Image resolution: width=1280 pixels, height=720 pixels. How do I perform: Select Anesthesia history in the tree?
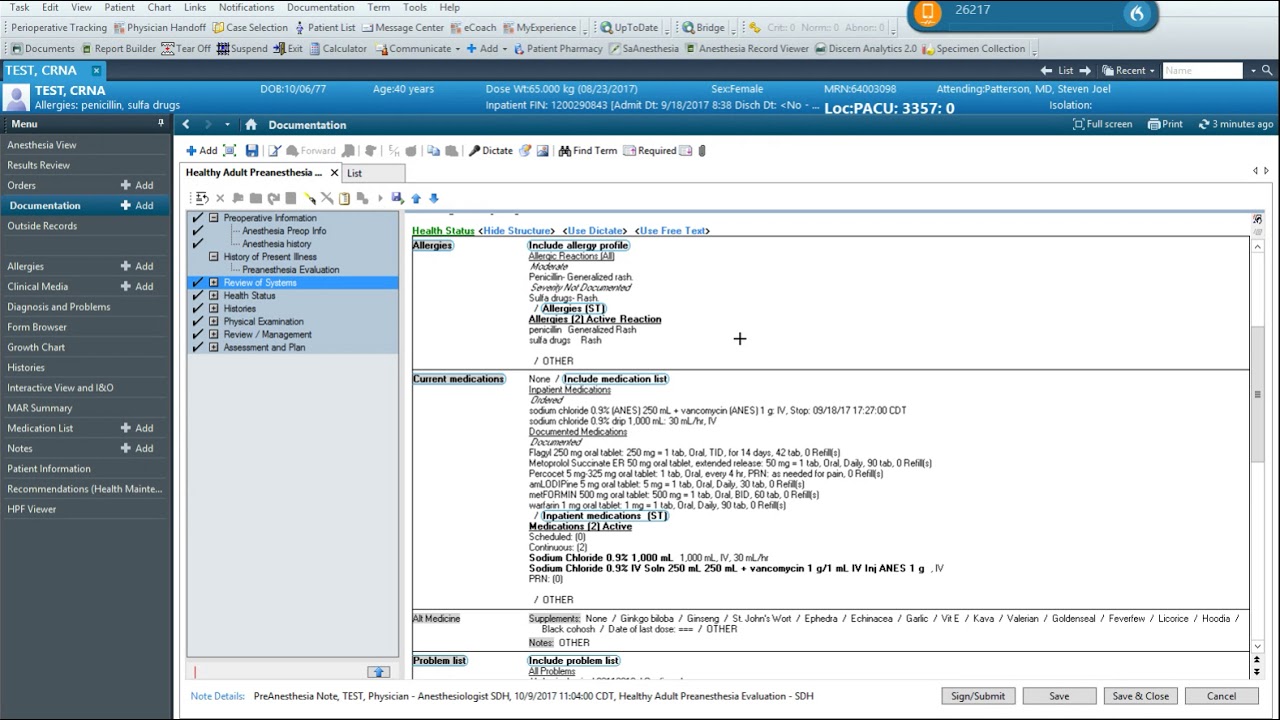(x=276, y=244)
